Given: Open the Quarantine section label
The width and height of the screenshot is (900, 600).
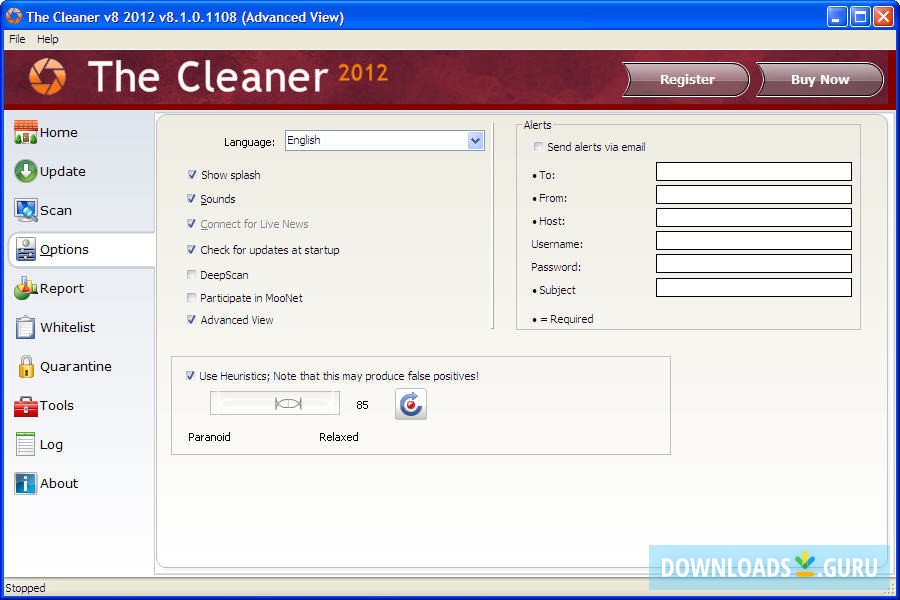Looking at the screenshot, I should [x=76, y=366].
